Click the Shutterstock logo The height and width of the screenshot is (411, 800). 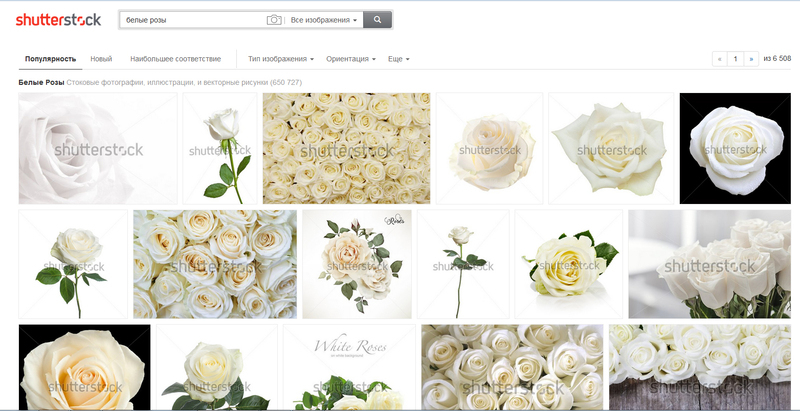[x=58, y=20]
